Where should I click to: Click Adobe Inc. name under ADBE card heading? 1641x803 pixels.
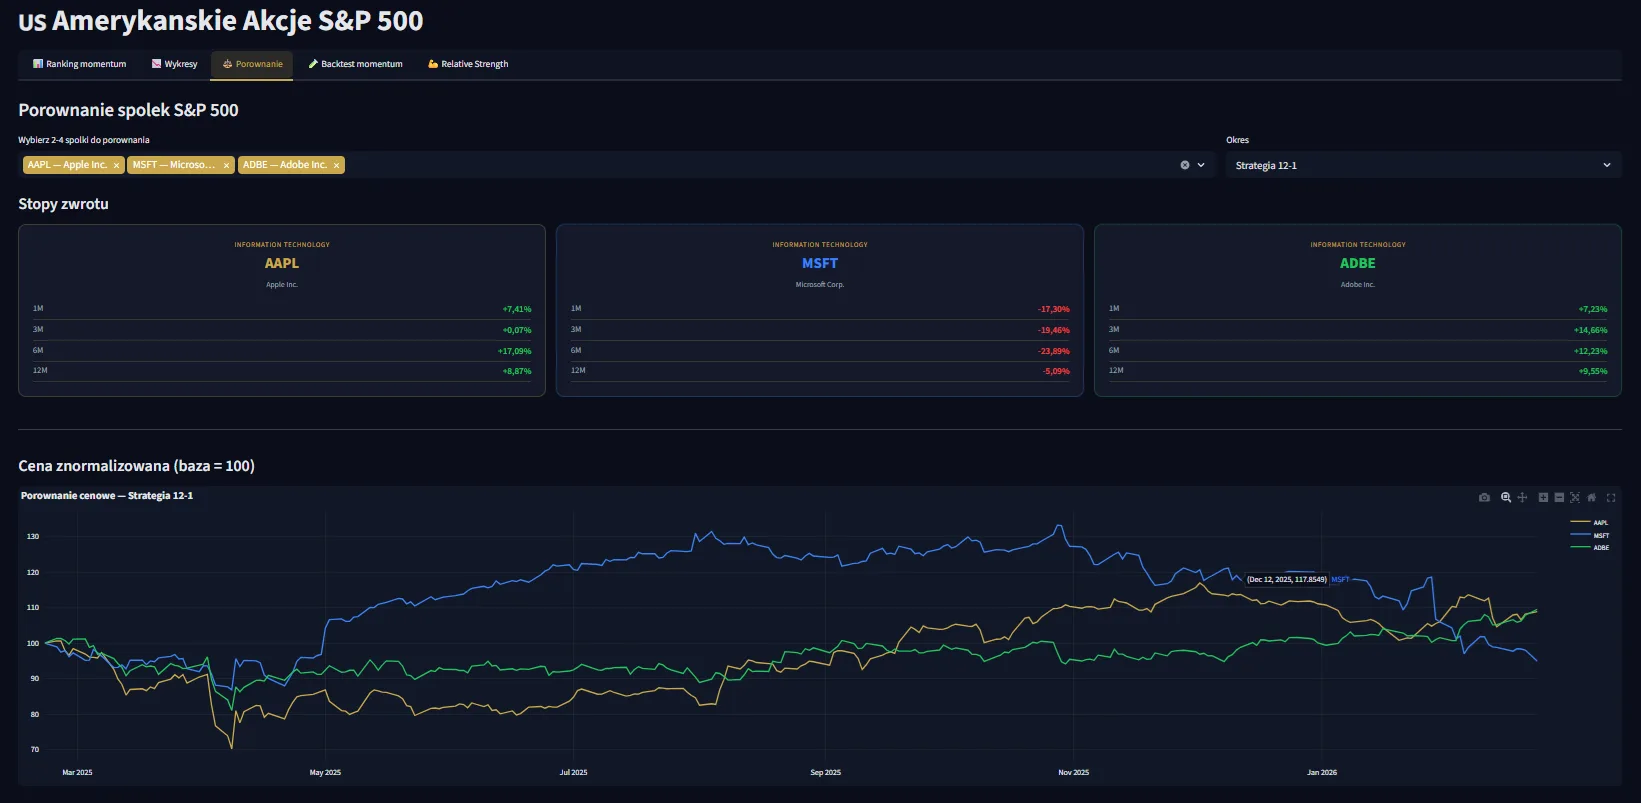pos(1358,285)
